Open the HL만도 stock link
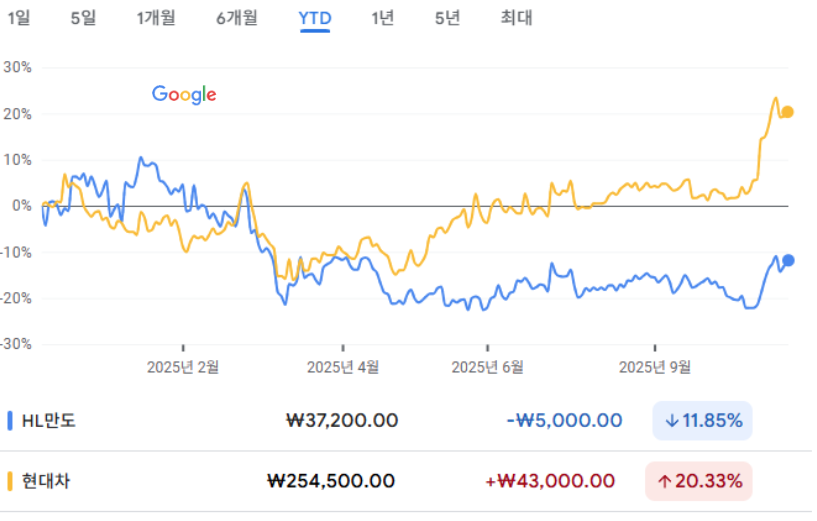 click(x=49, y=421)
